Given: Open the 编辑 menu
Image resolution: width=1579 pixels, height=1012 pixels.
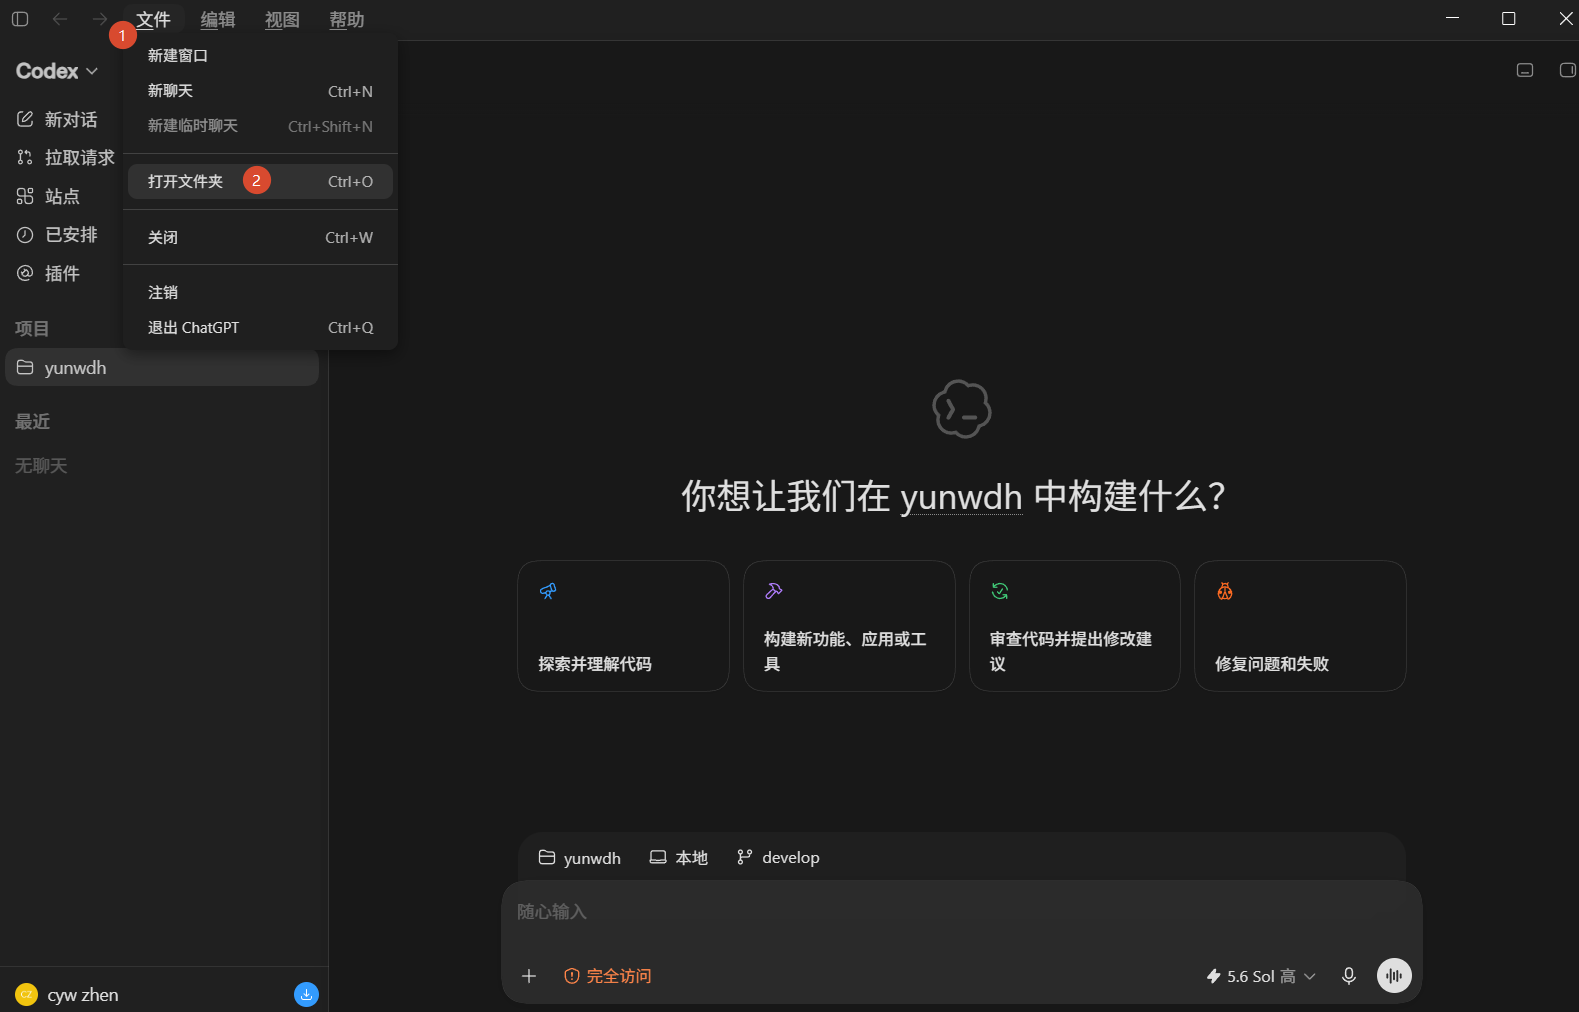Looking at the screenshot, I should tap(218, 19).
